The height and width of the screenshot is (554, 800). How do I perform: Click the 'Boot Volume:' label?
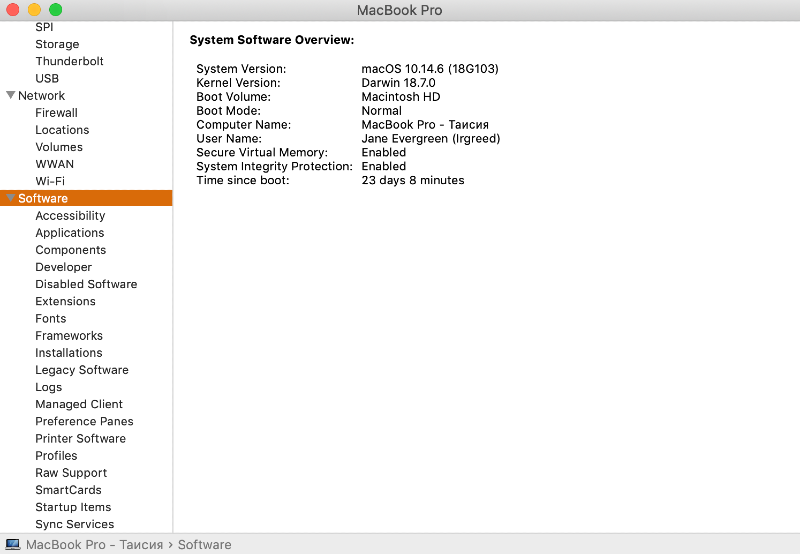[x=233, y=97]
